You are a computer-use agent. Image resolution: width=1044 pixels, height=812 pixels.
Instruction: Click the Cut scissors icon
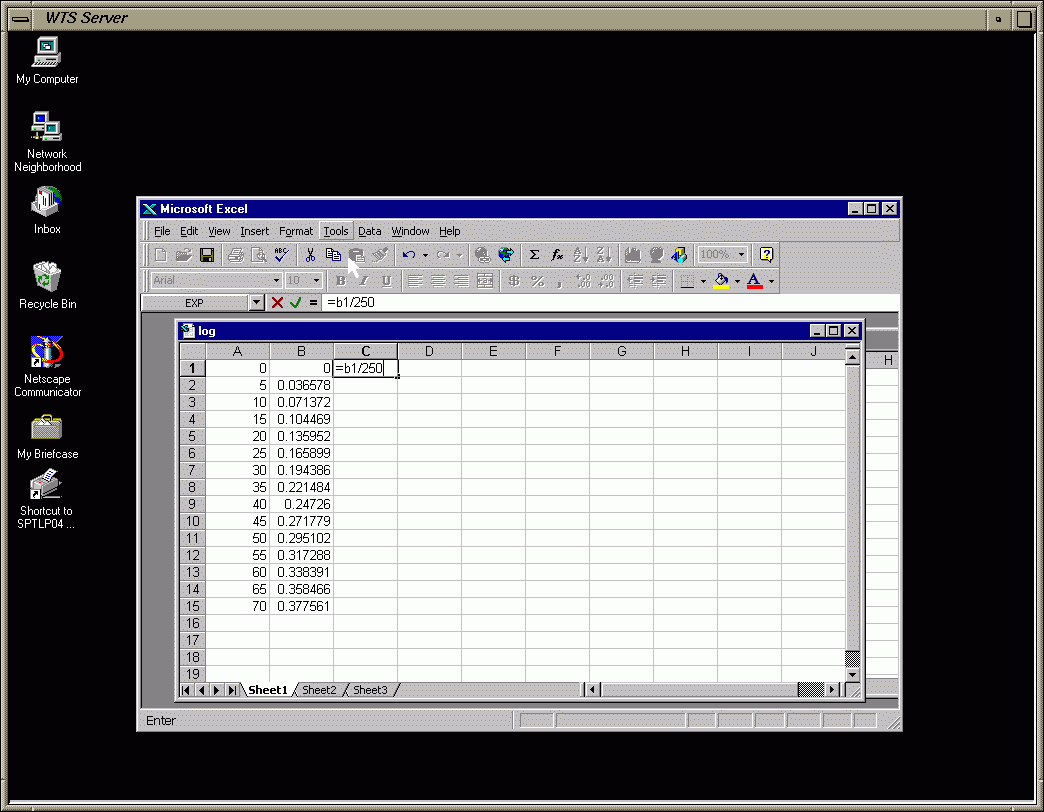[311, 255]
